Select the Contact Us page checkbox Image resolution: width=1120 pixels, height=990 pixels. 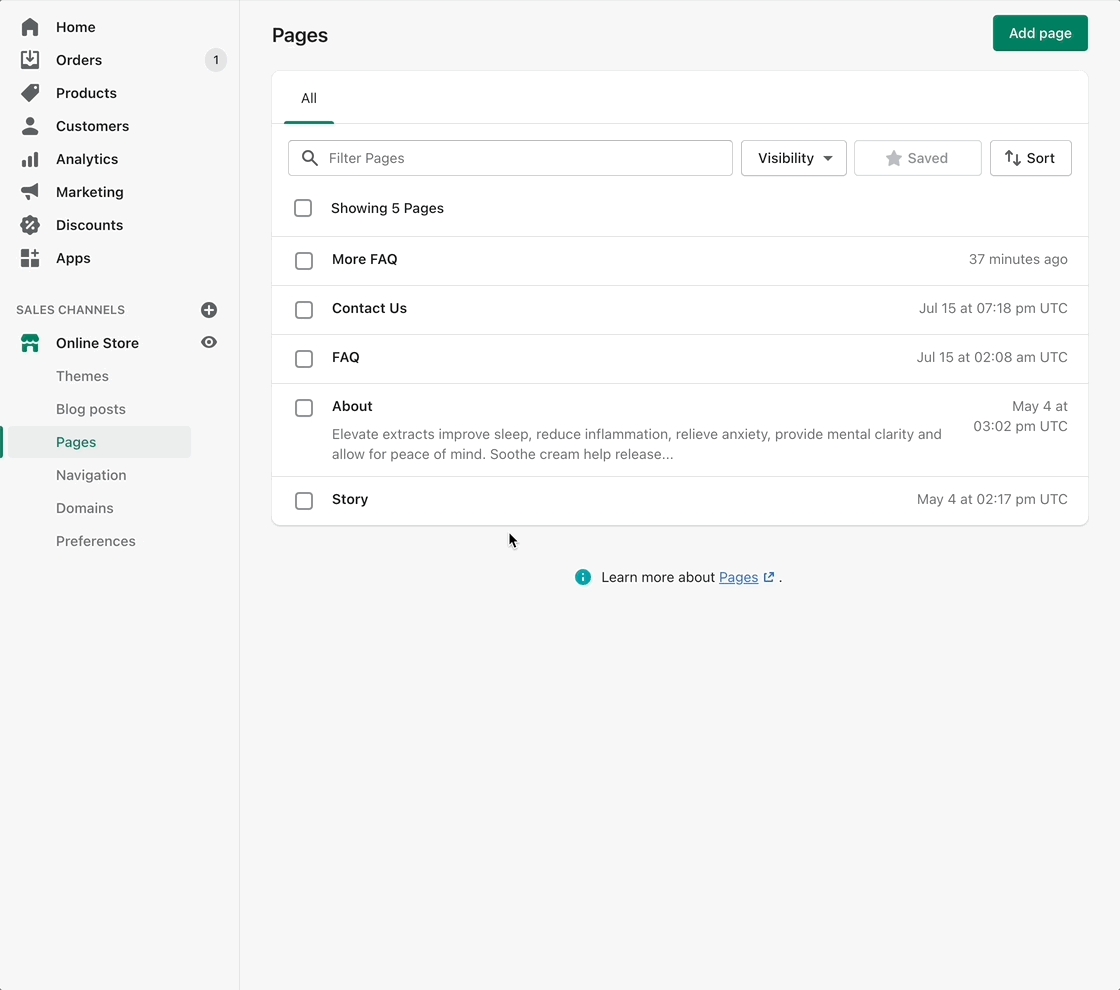304,310
